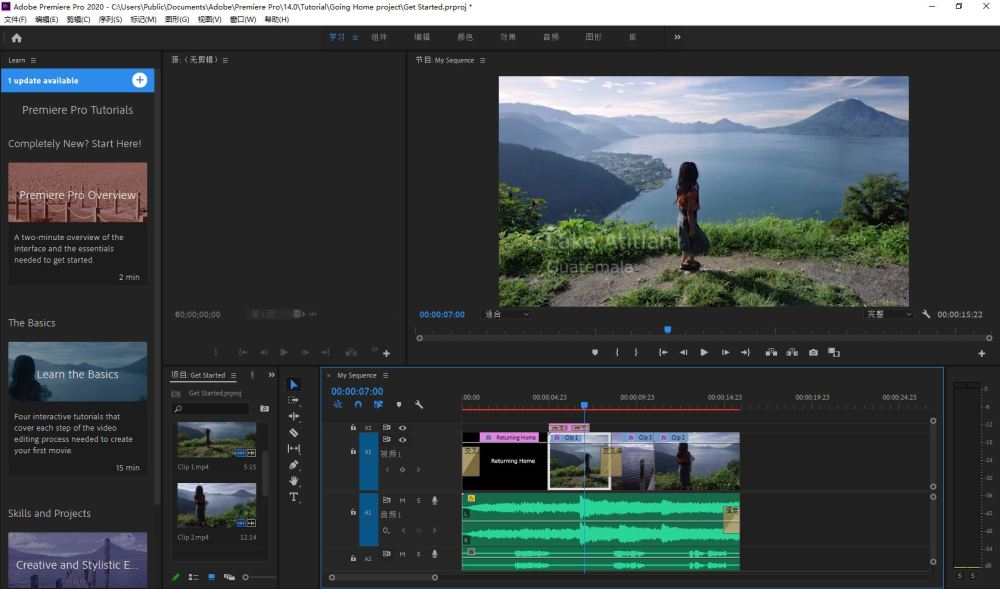The image size is (1000, 589).
Task: Click the 1 update available banner
Action: 78,80
